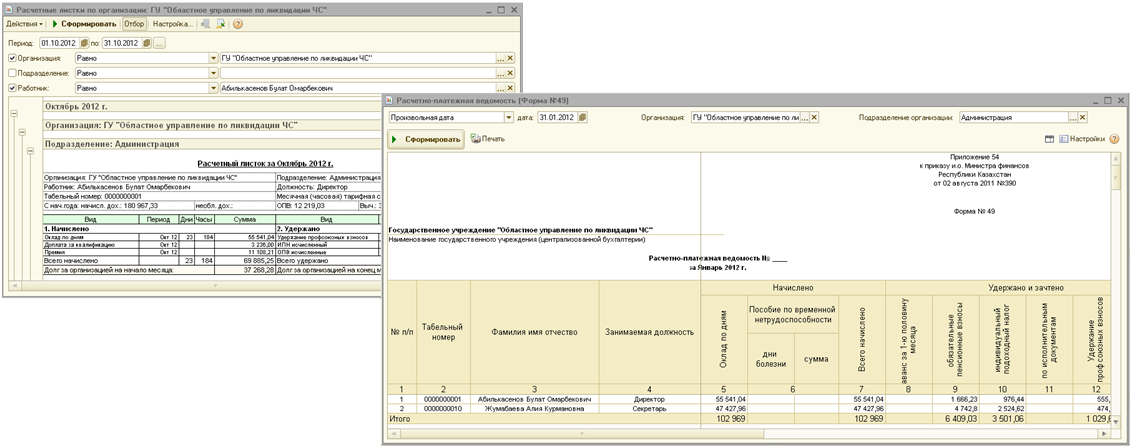Screen dimensions: 1132x448
Task: Open calendar picker for period start date
Action: pyautogui.click(x=84, y=43)
